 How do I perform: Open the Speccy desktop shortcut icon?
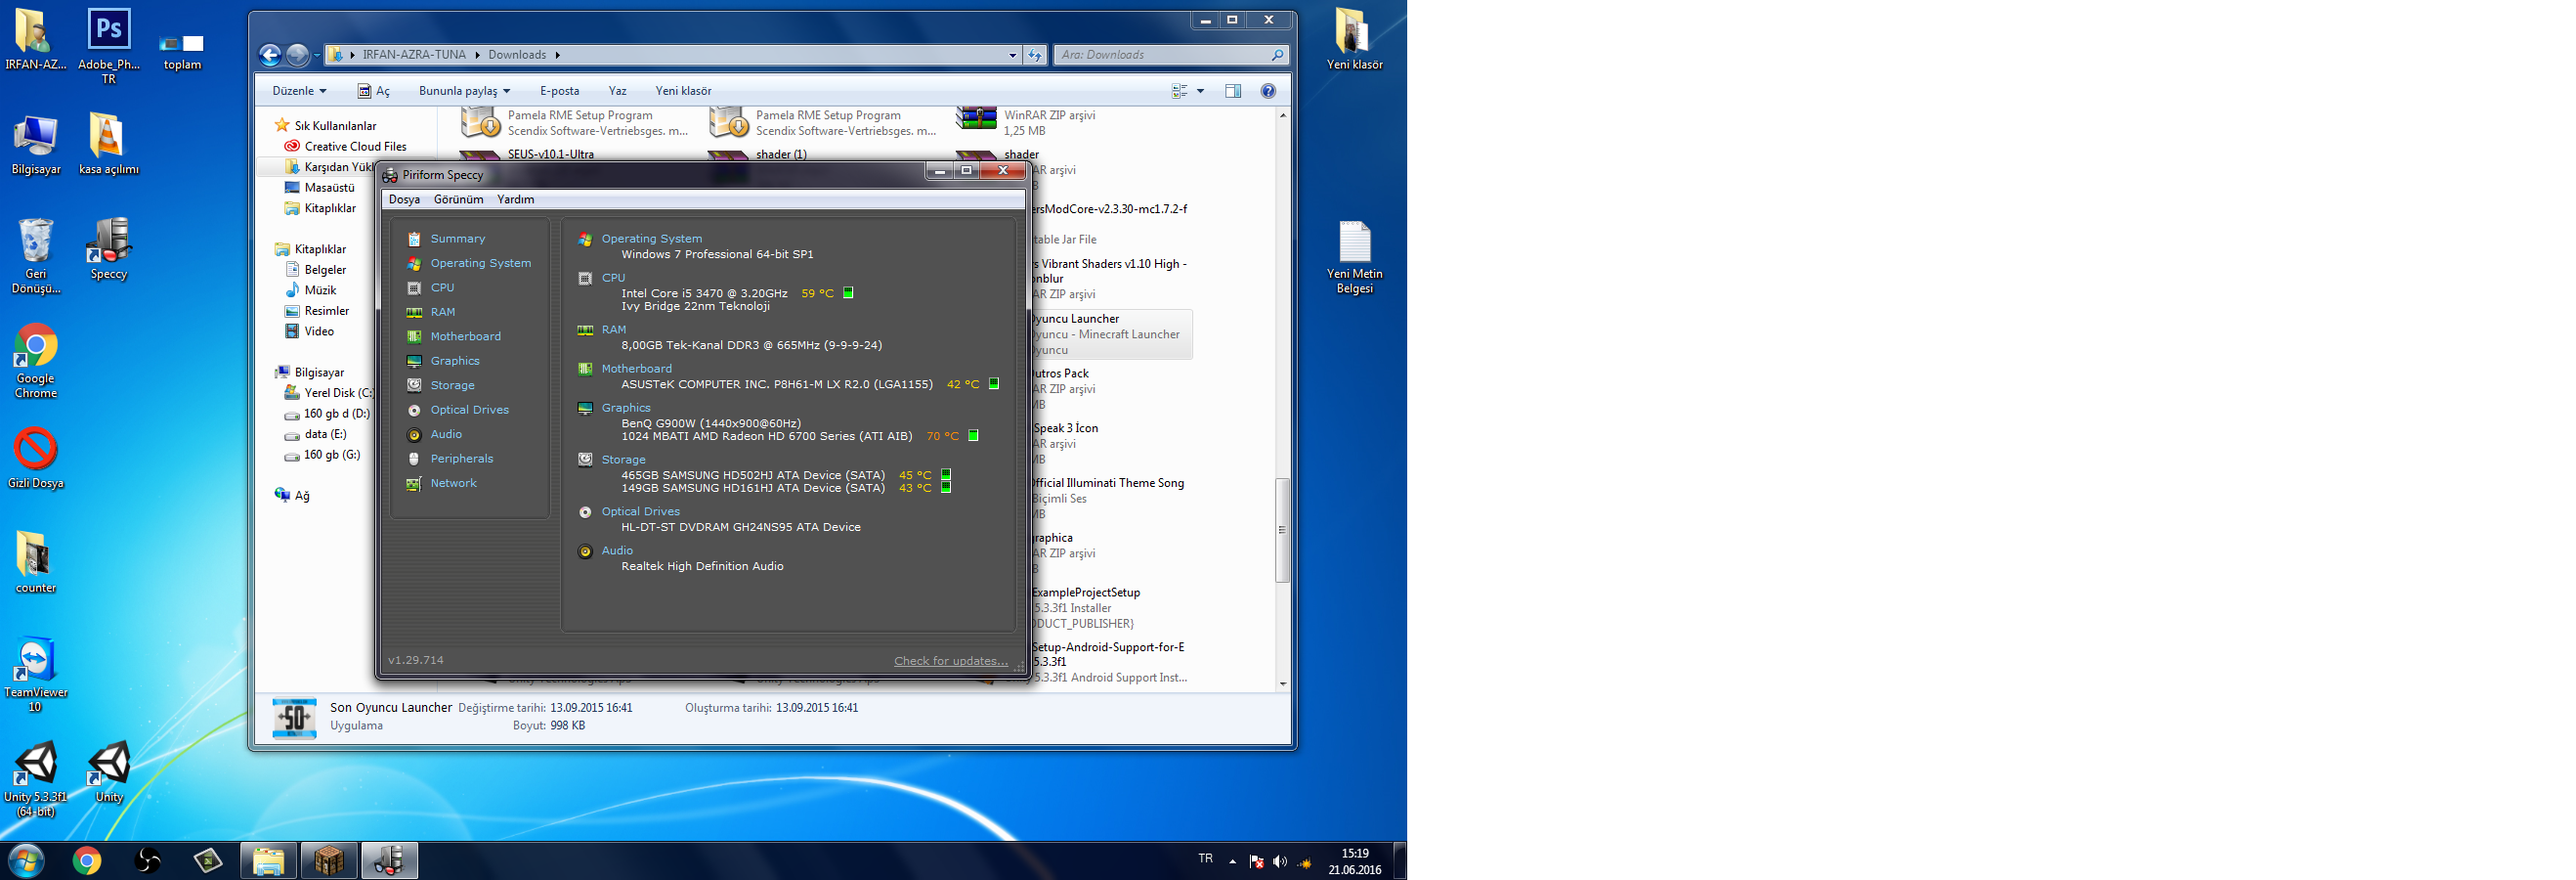108,250
